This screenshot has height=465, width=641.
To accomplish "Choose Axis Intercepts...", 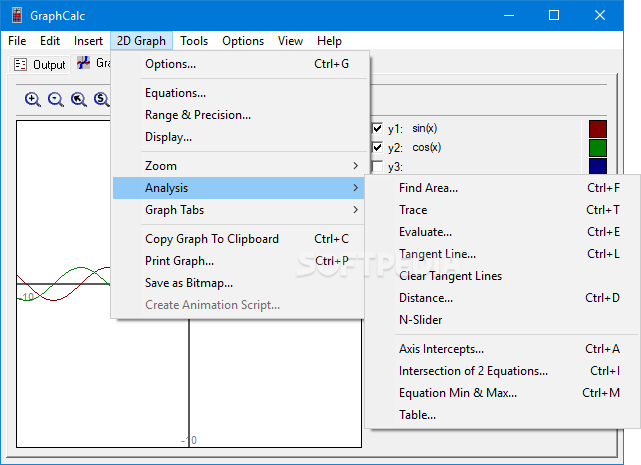I will click(x=502, y=349).
